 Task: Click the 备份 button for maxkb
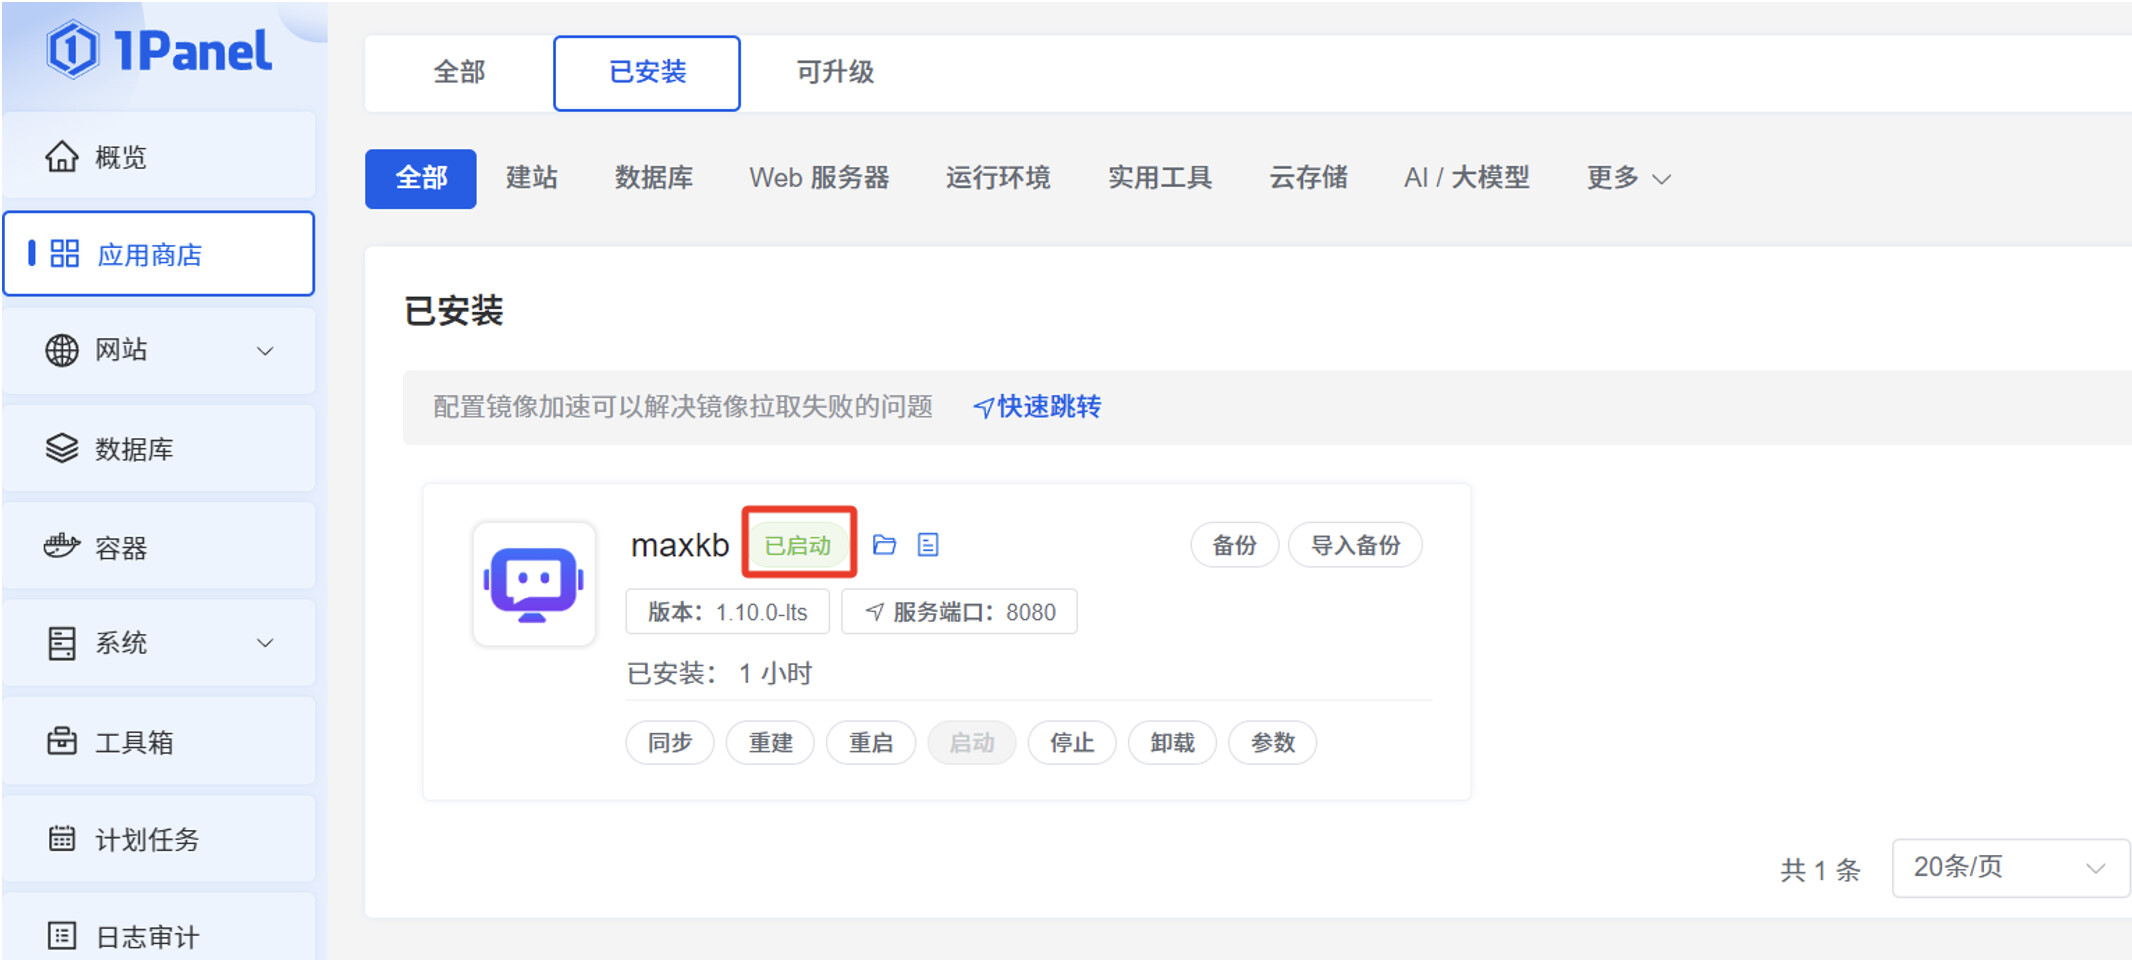coord(1234,545)
